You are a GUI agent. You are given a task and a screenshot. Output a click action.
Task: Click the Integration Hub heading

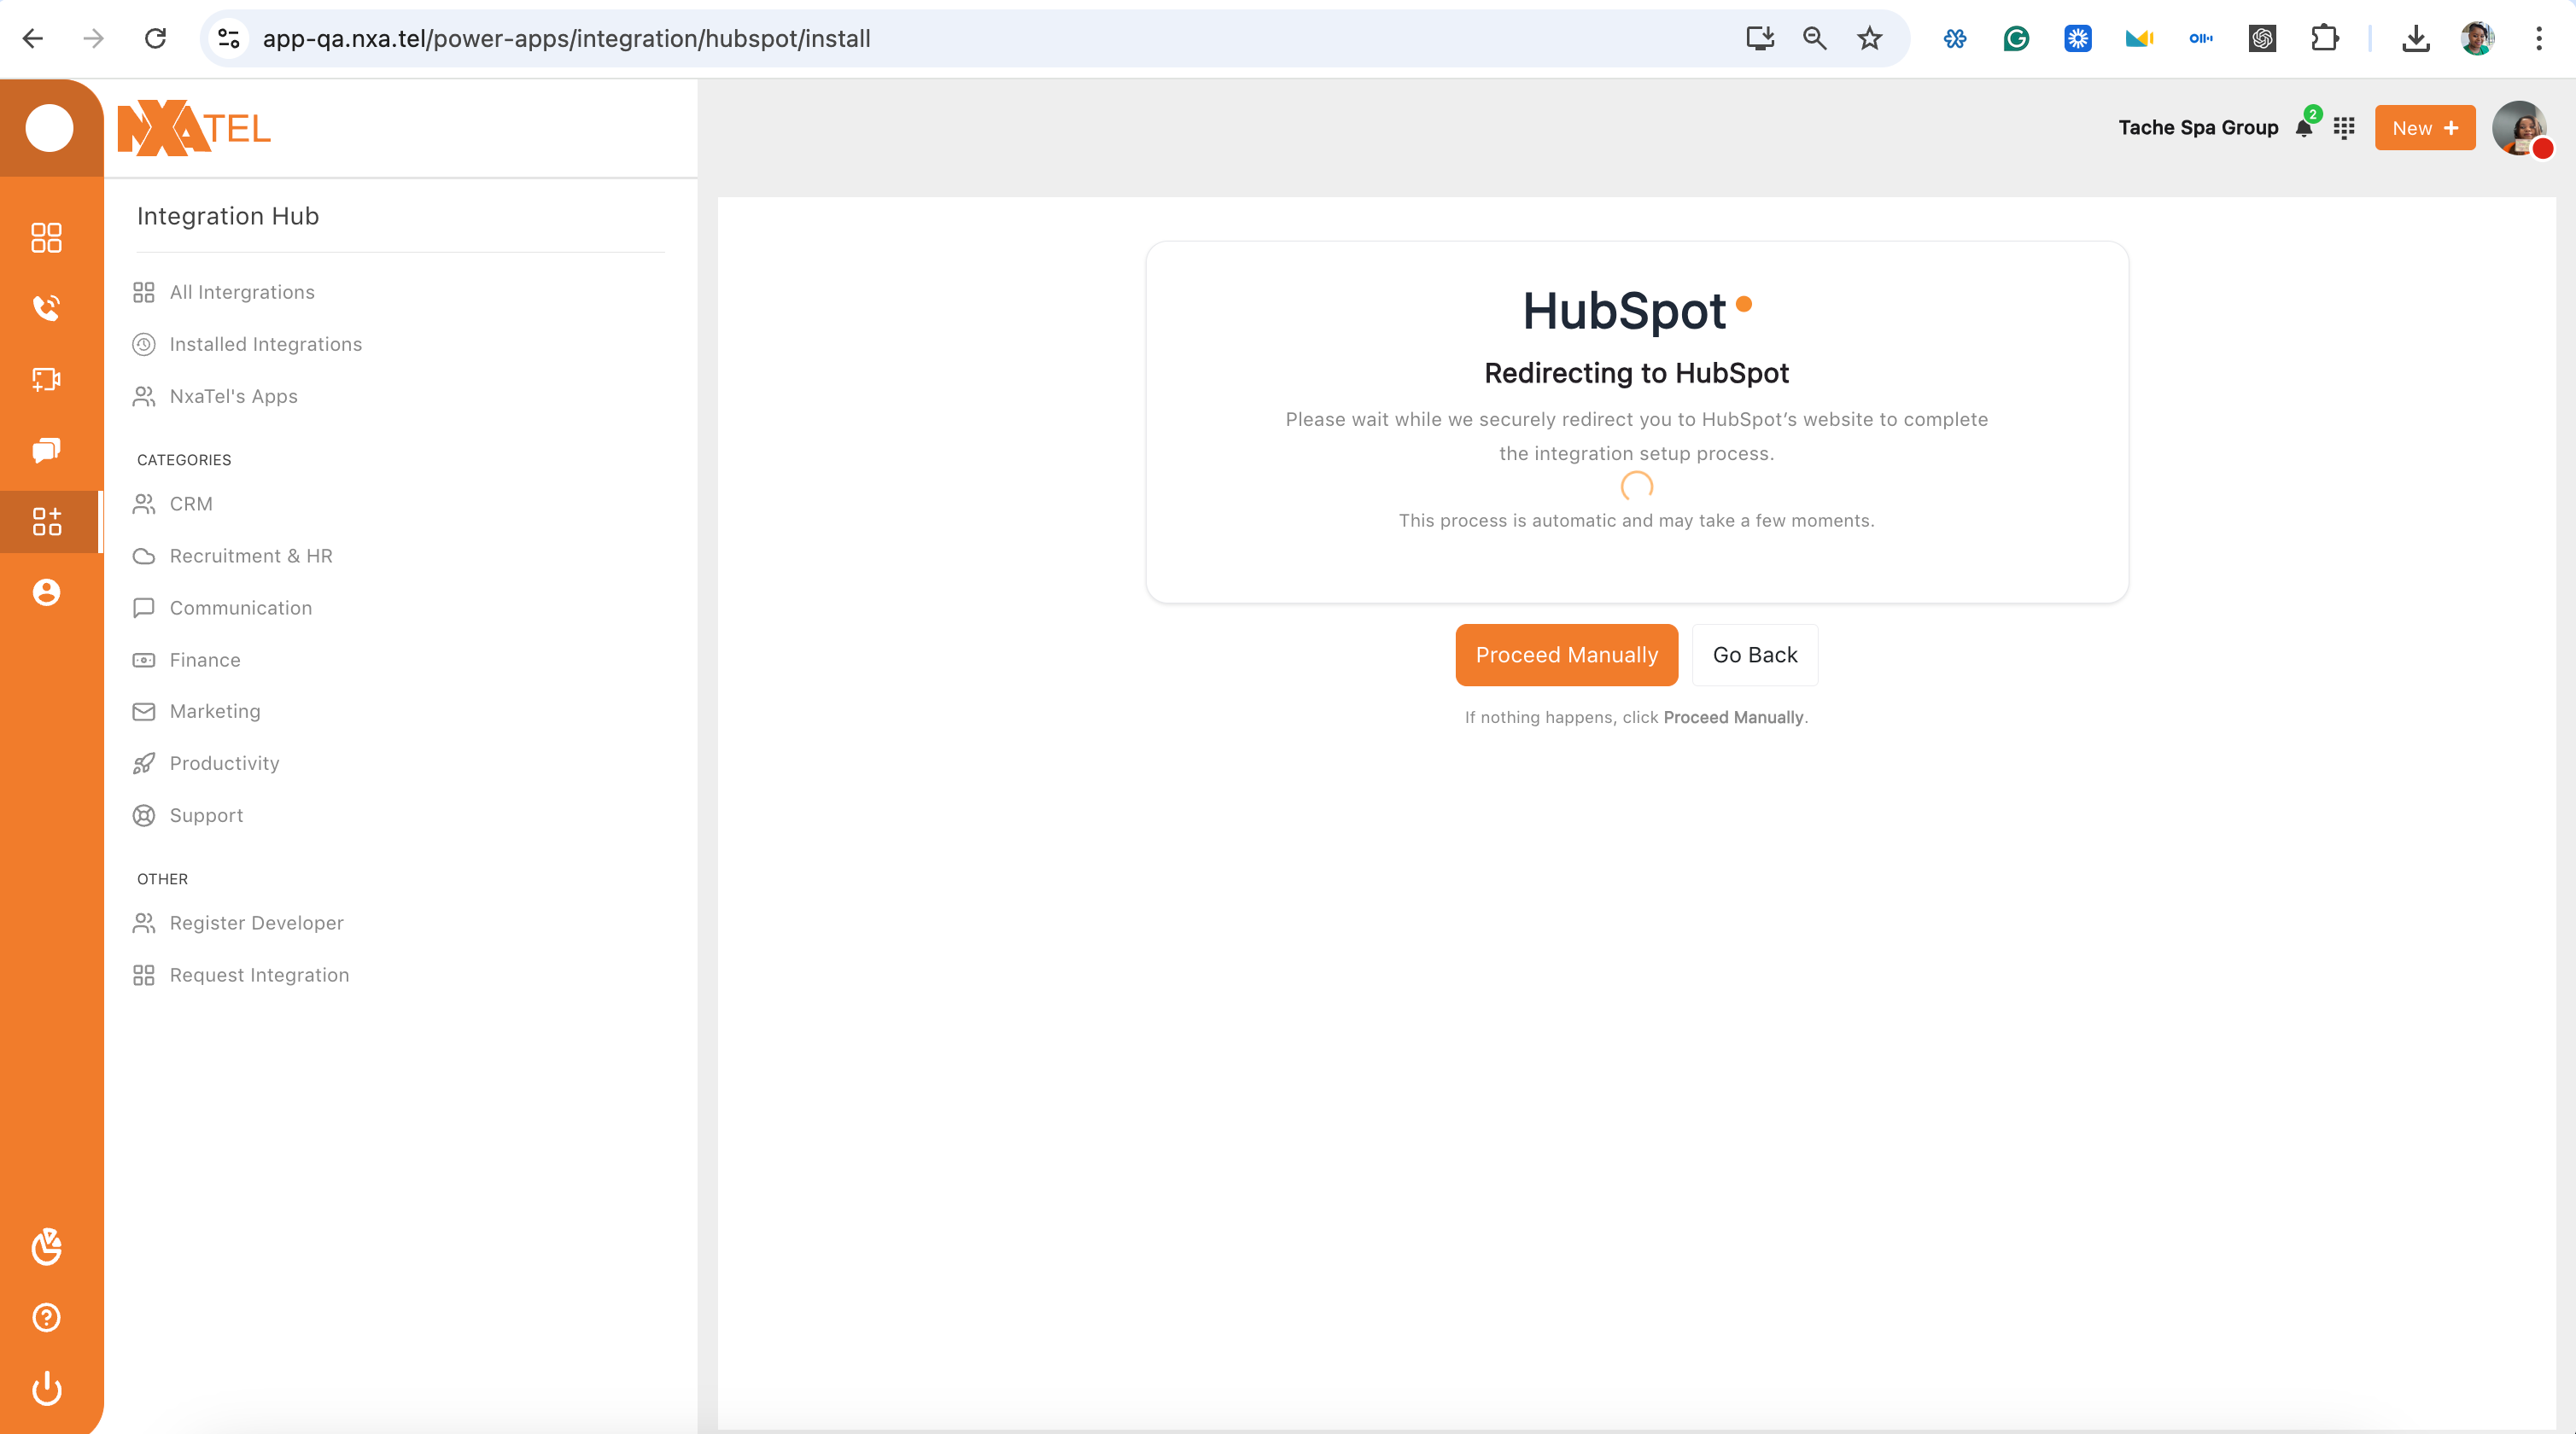coord(228,216)
